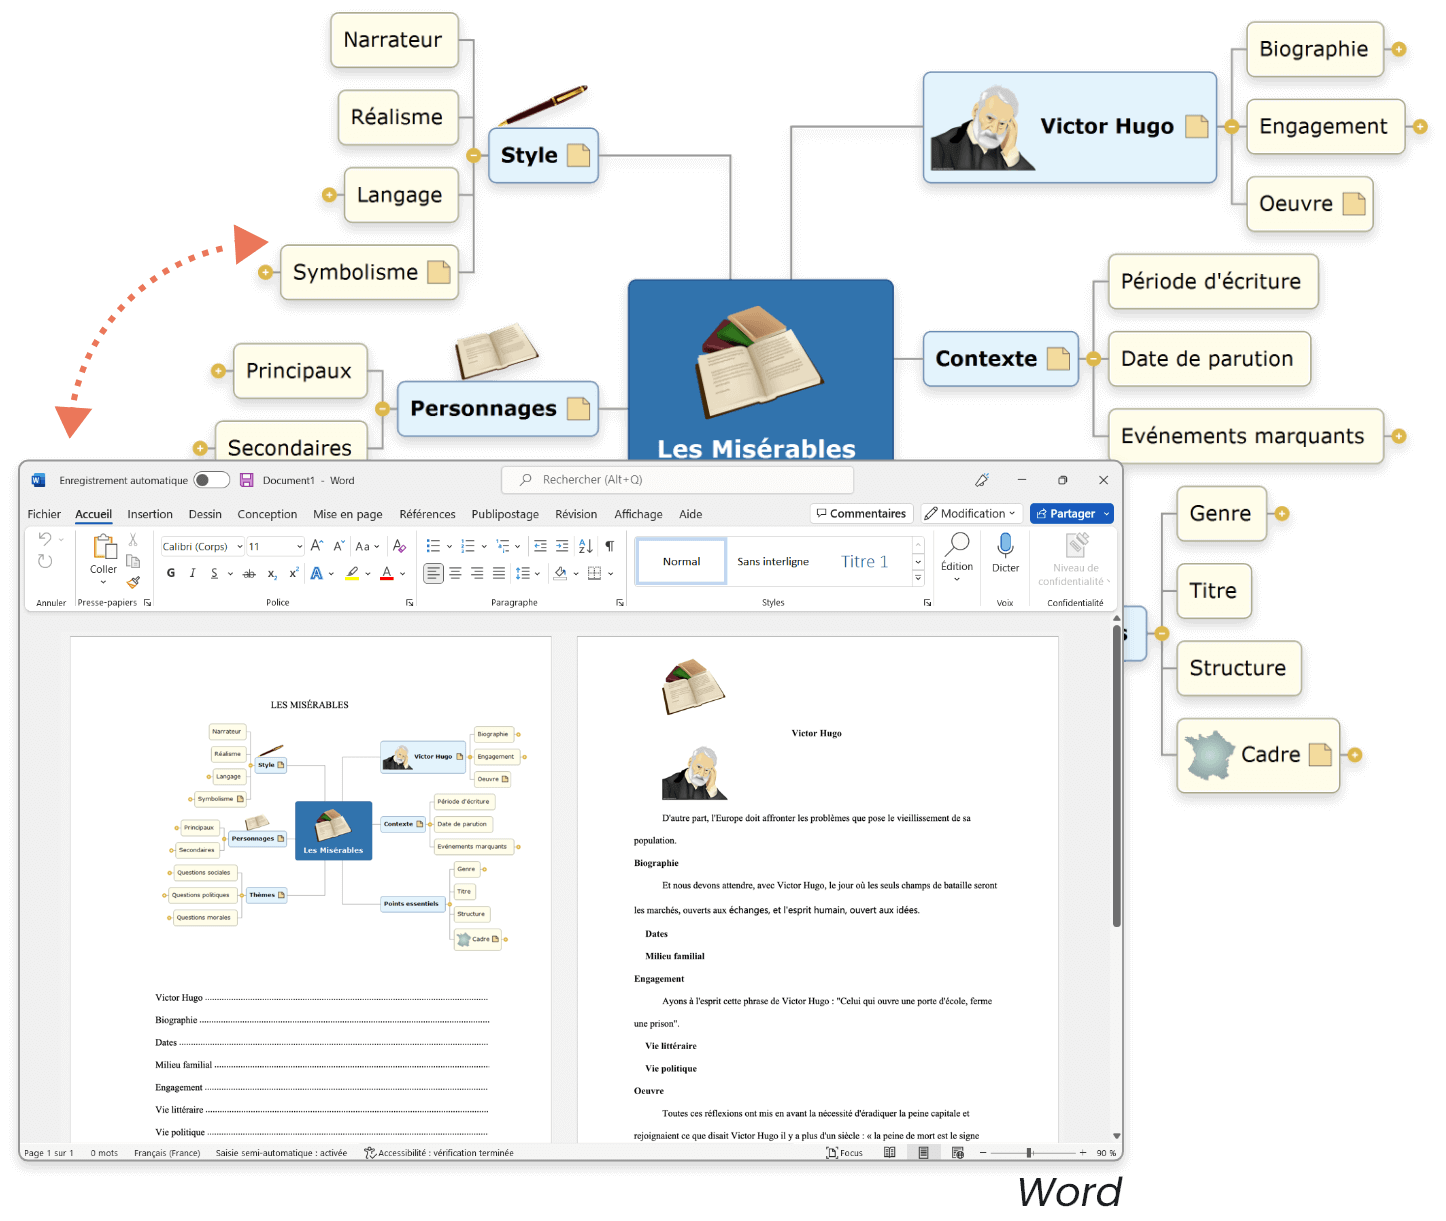1446x1221 pixels.
Task: Select align left paragraph button
Action: point(434,573)
